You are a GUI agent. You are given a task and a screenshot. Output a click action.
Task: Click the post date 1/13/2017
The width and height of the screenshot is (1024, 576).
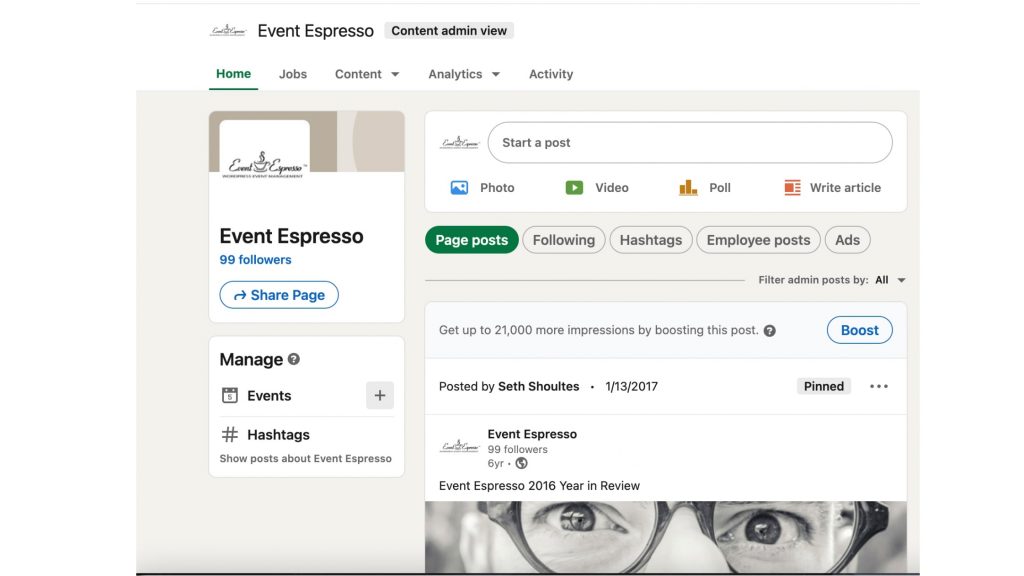[632, 386]
